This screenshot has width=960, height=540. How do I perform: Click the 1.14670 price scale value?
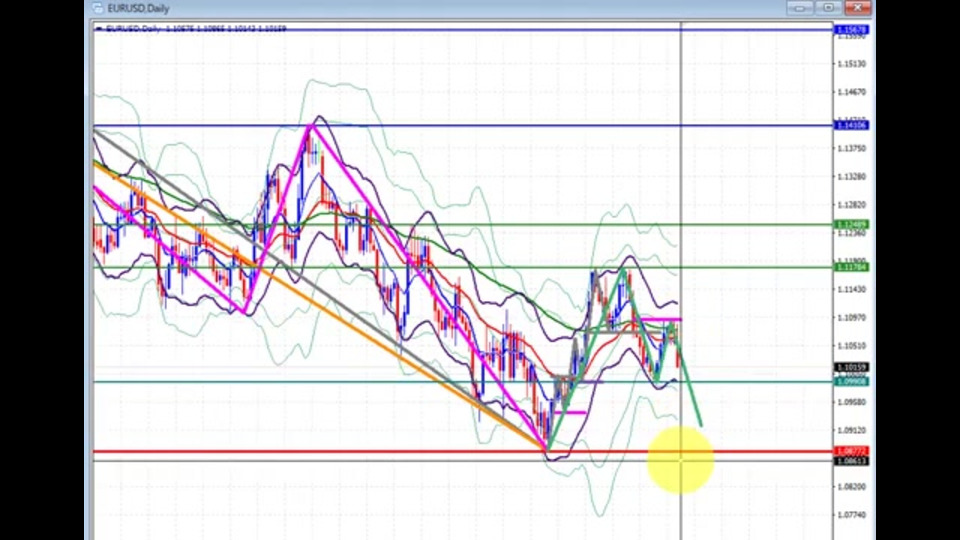pyautogui.click(x=852, y=92)
